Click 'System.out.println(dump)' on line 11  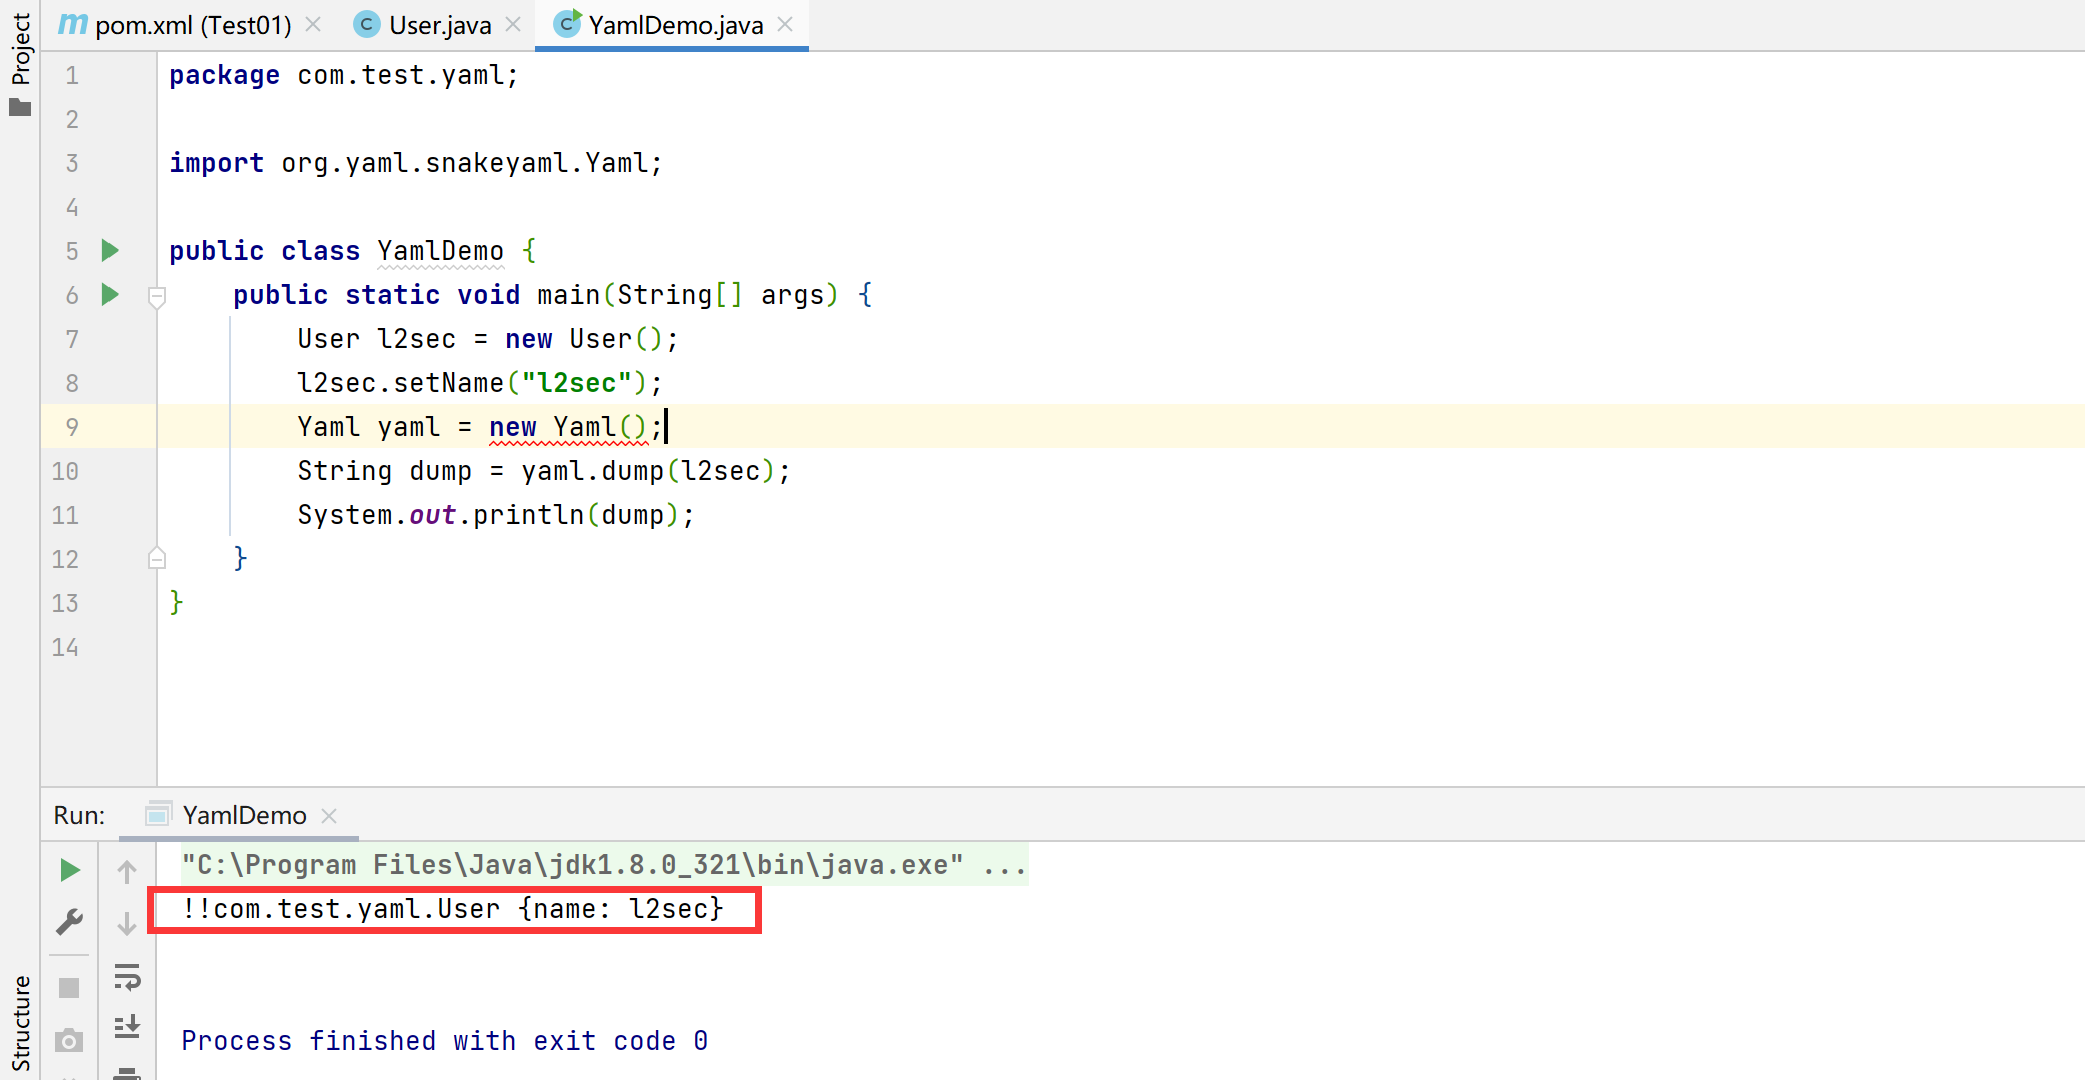[x=488, y=515]
